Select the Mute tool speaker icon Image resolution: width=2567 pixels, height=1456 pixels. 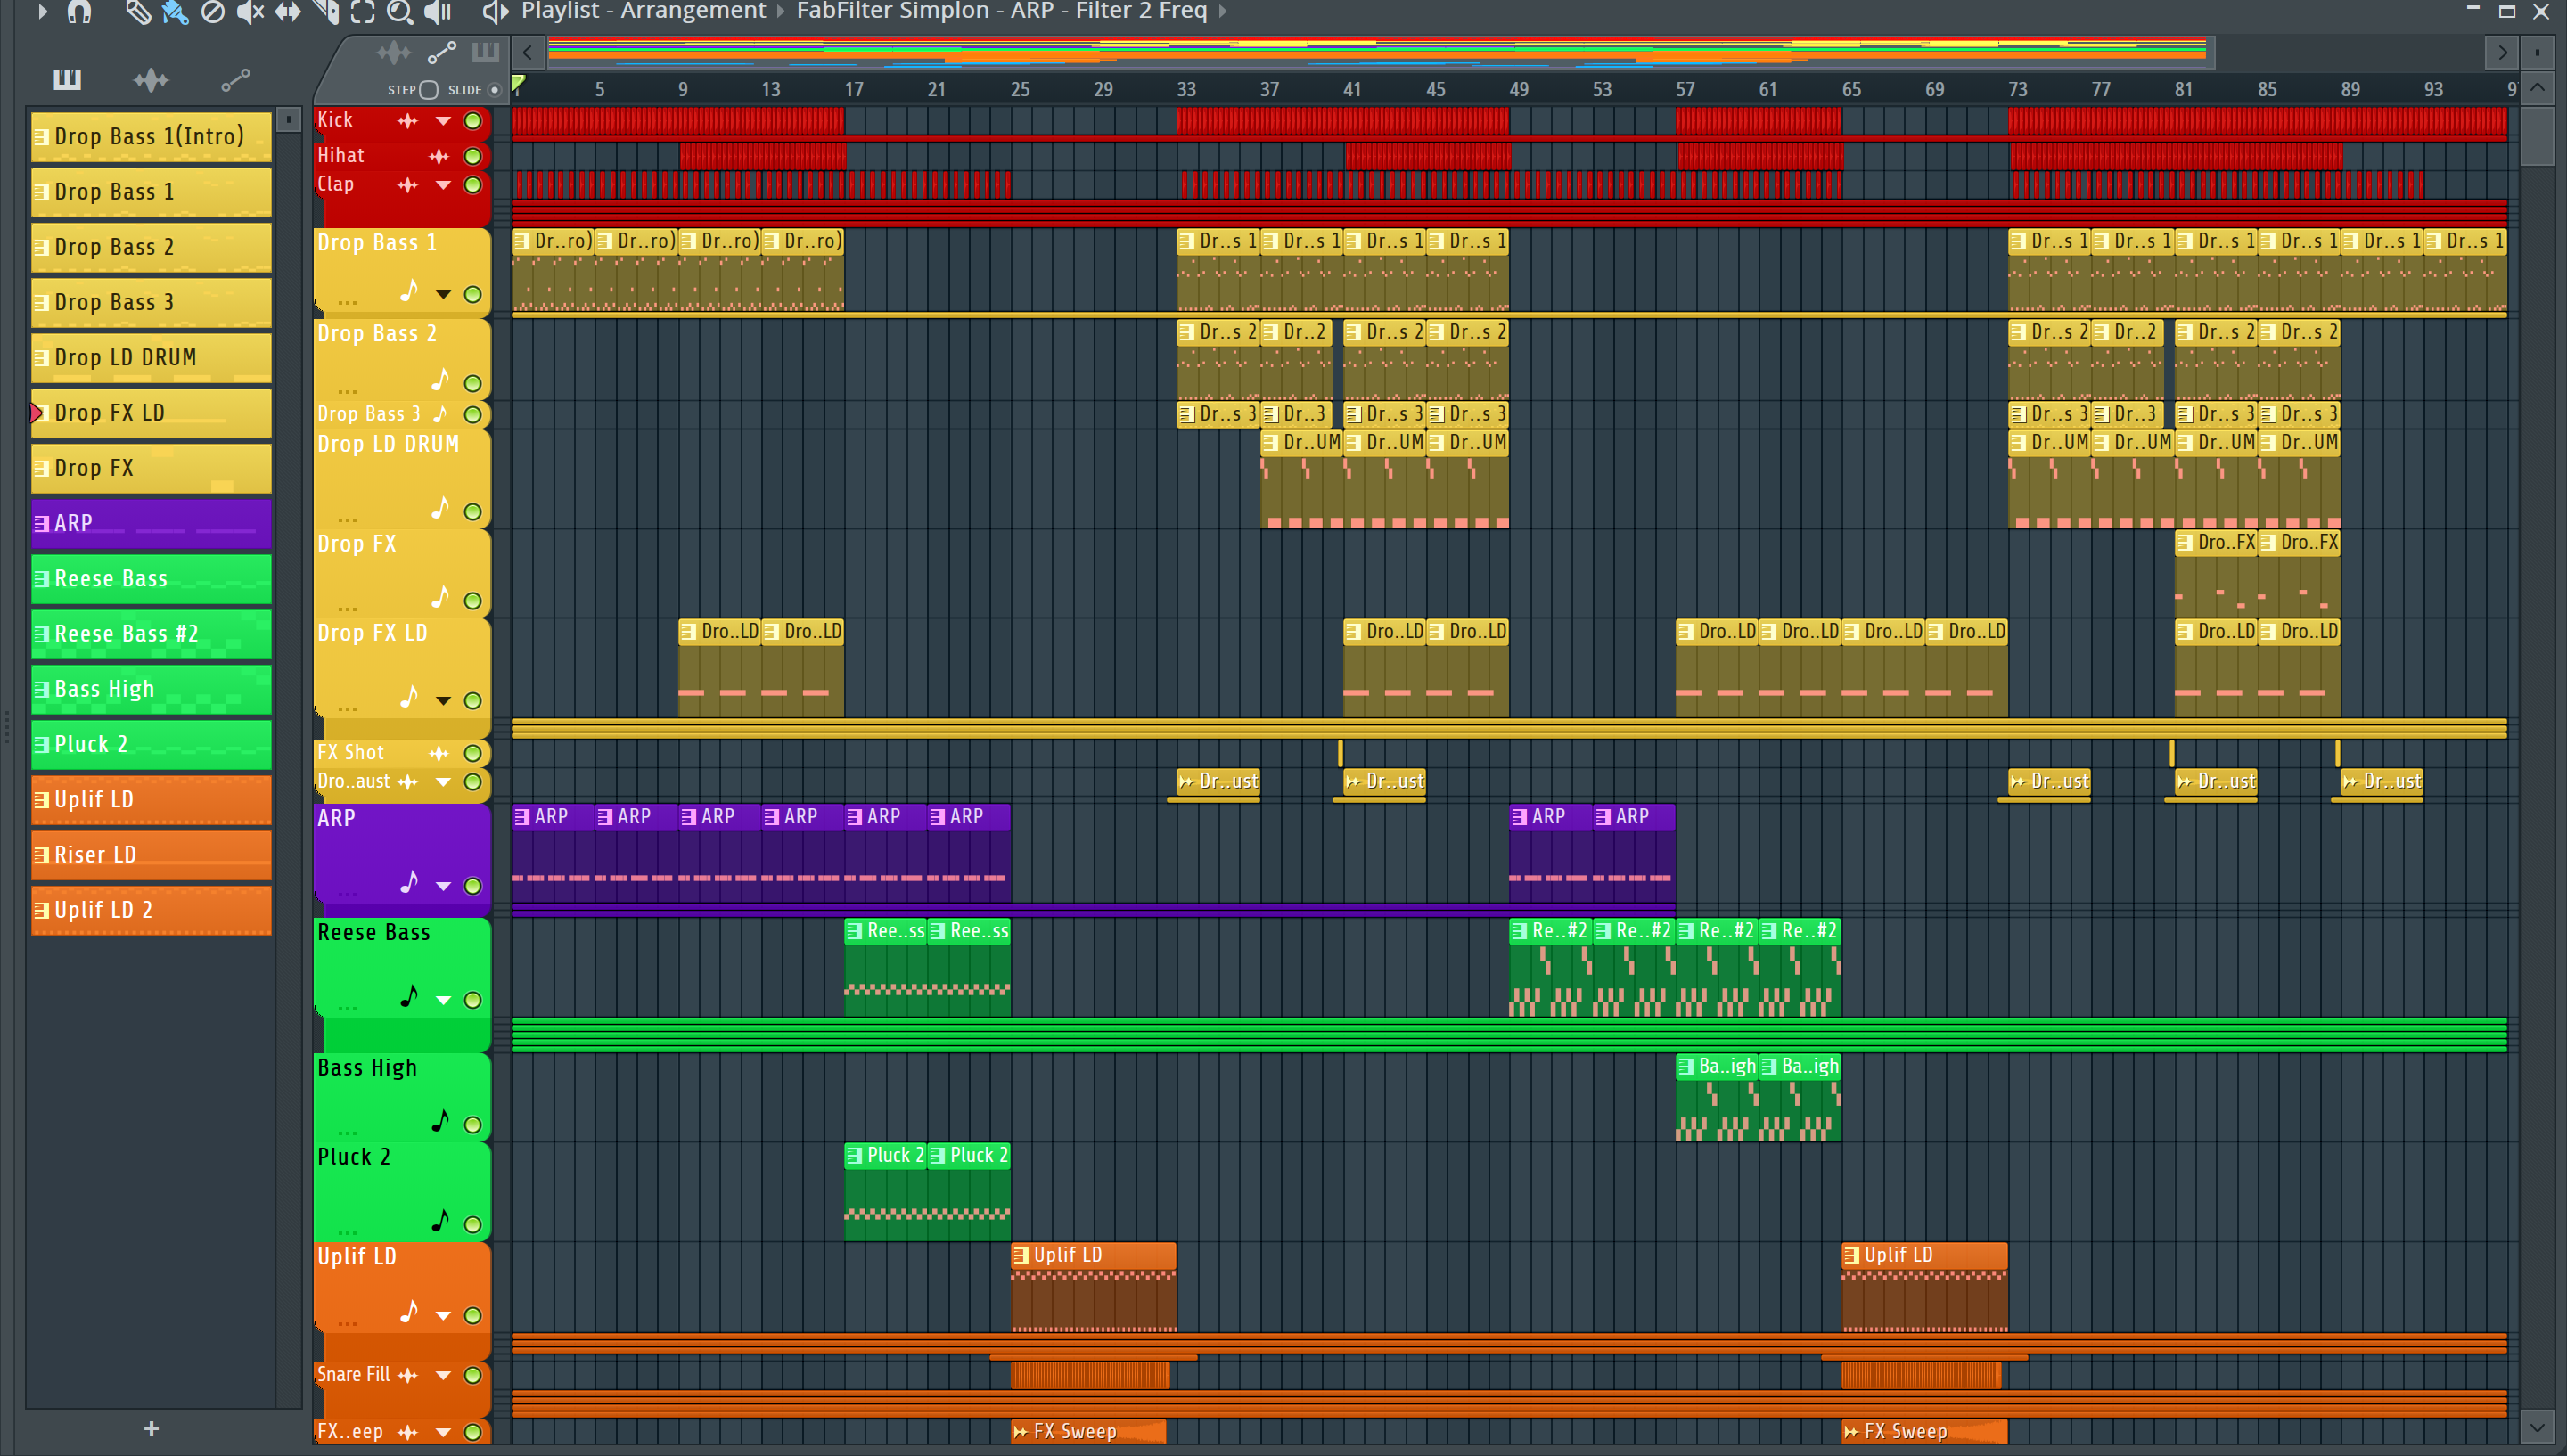point(250,12)
